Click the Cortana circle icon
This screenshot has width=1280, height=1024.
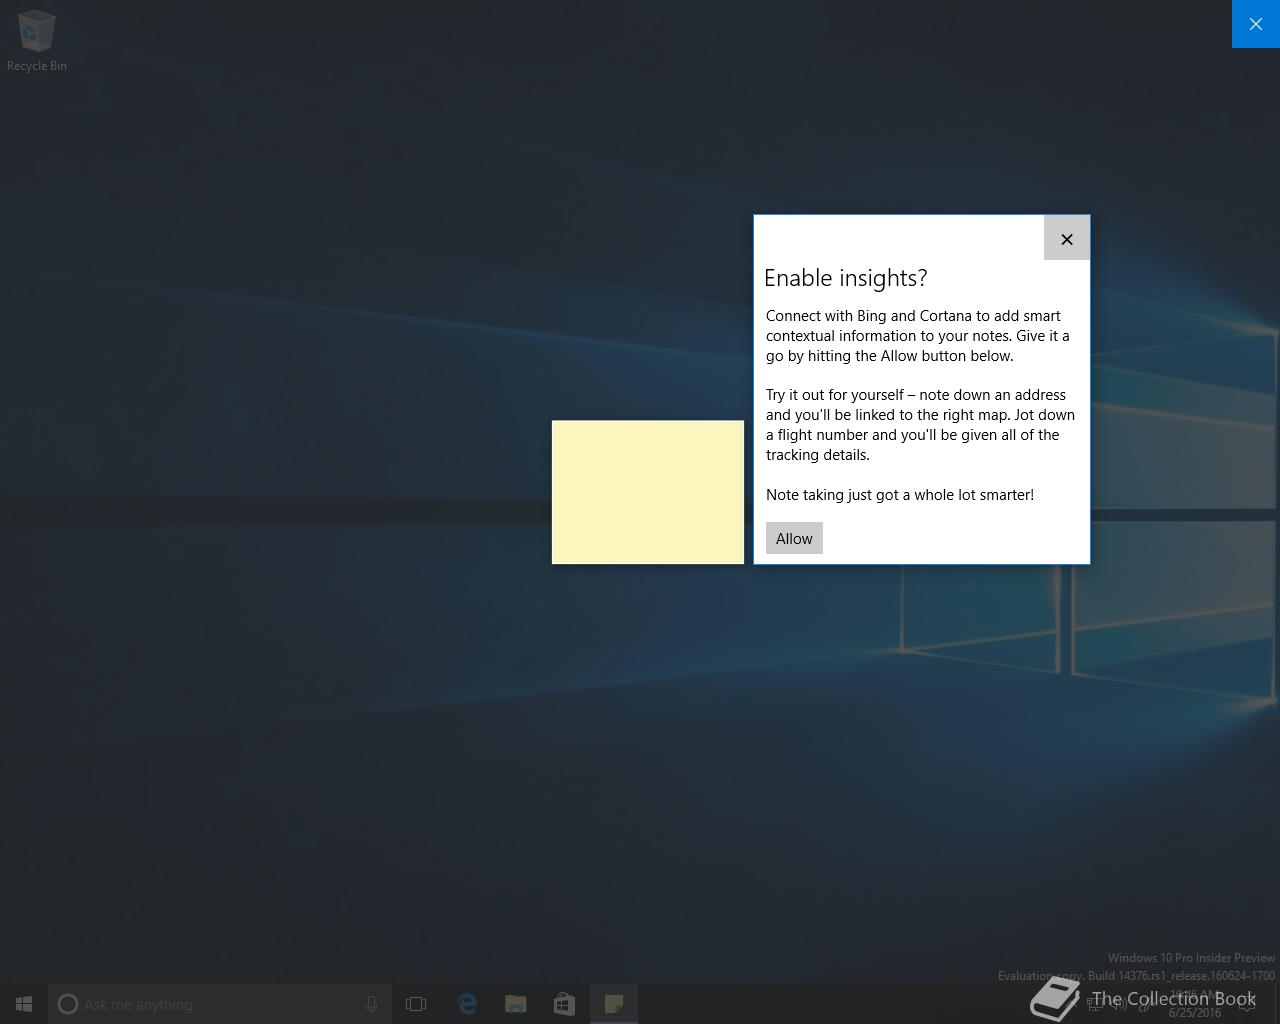[x=68, y=1004]
